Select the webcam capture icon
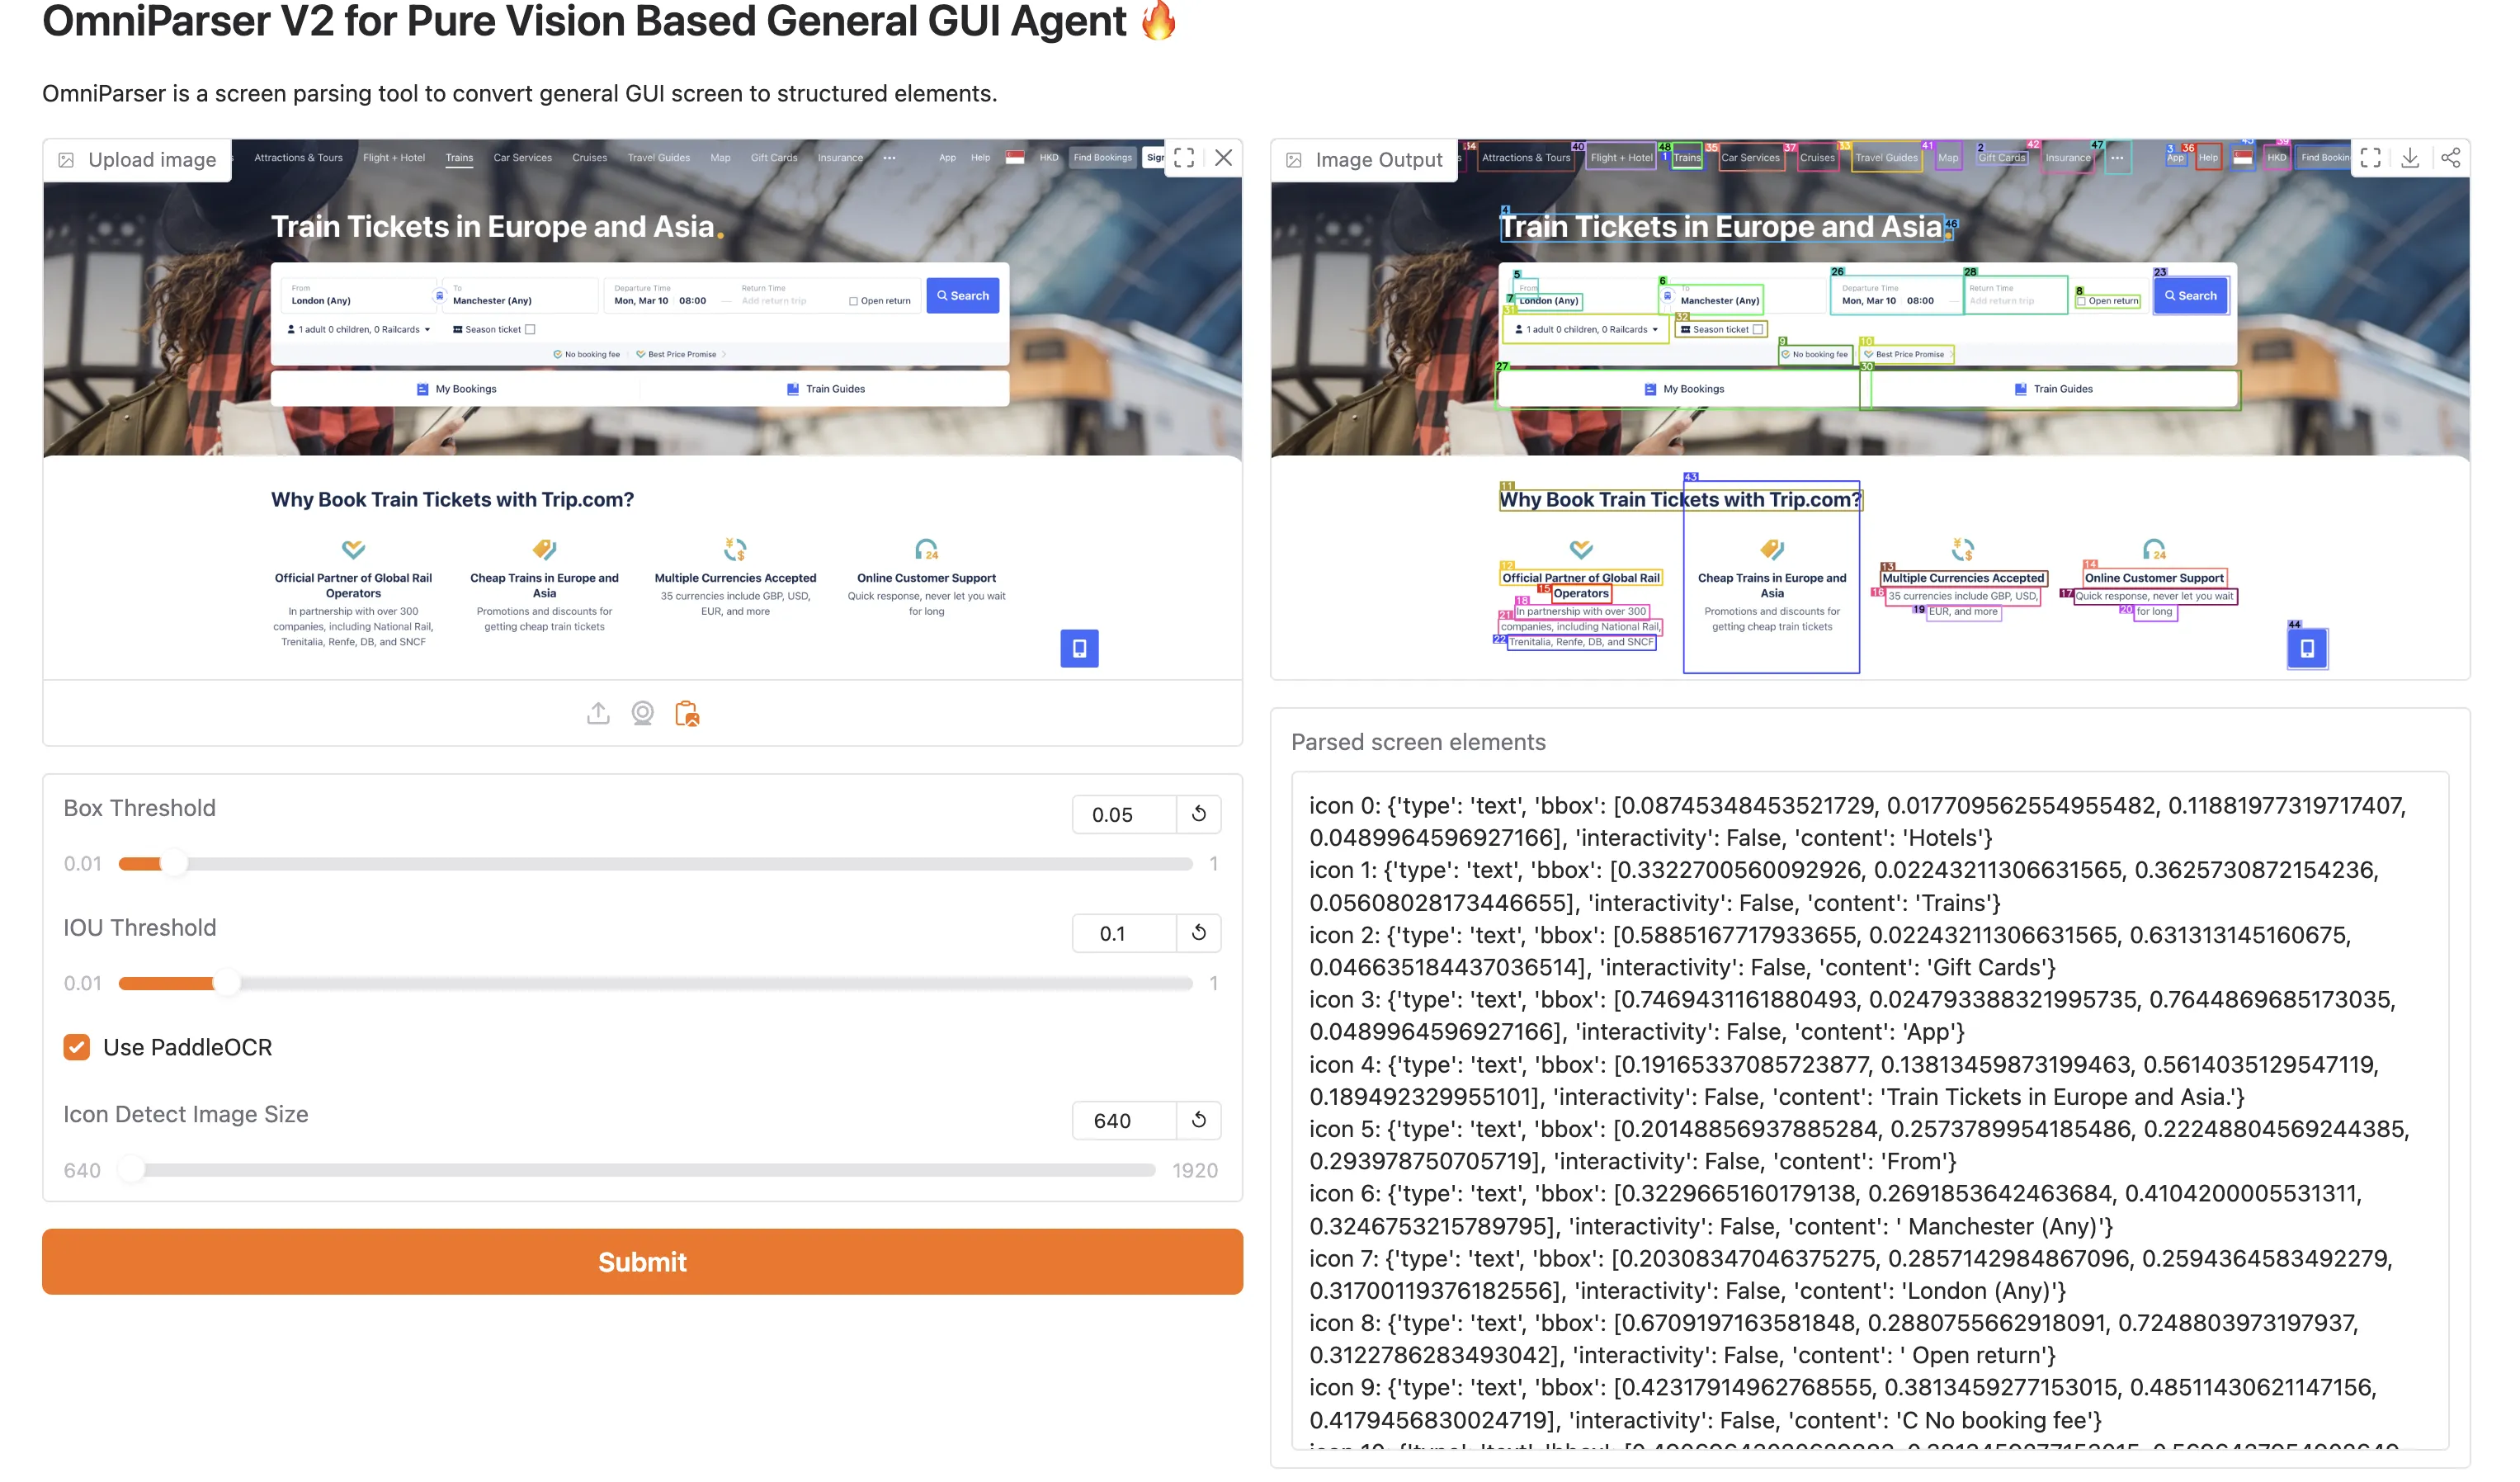 click(642, 713)
